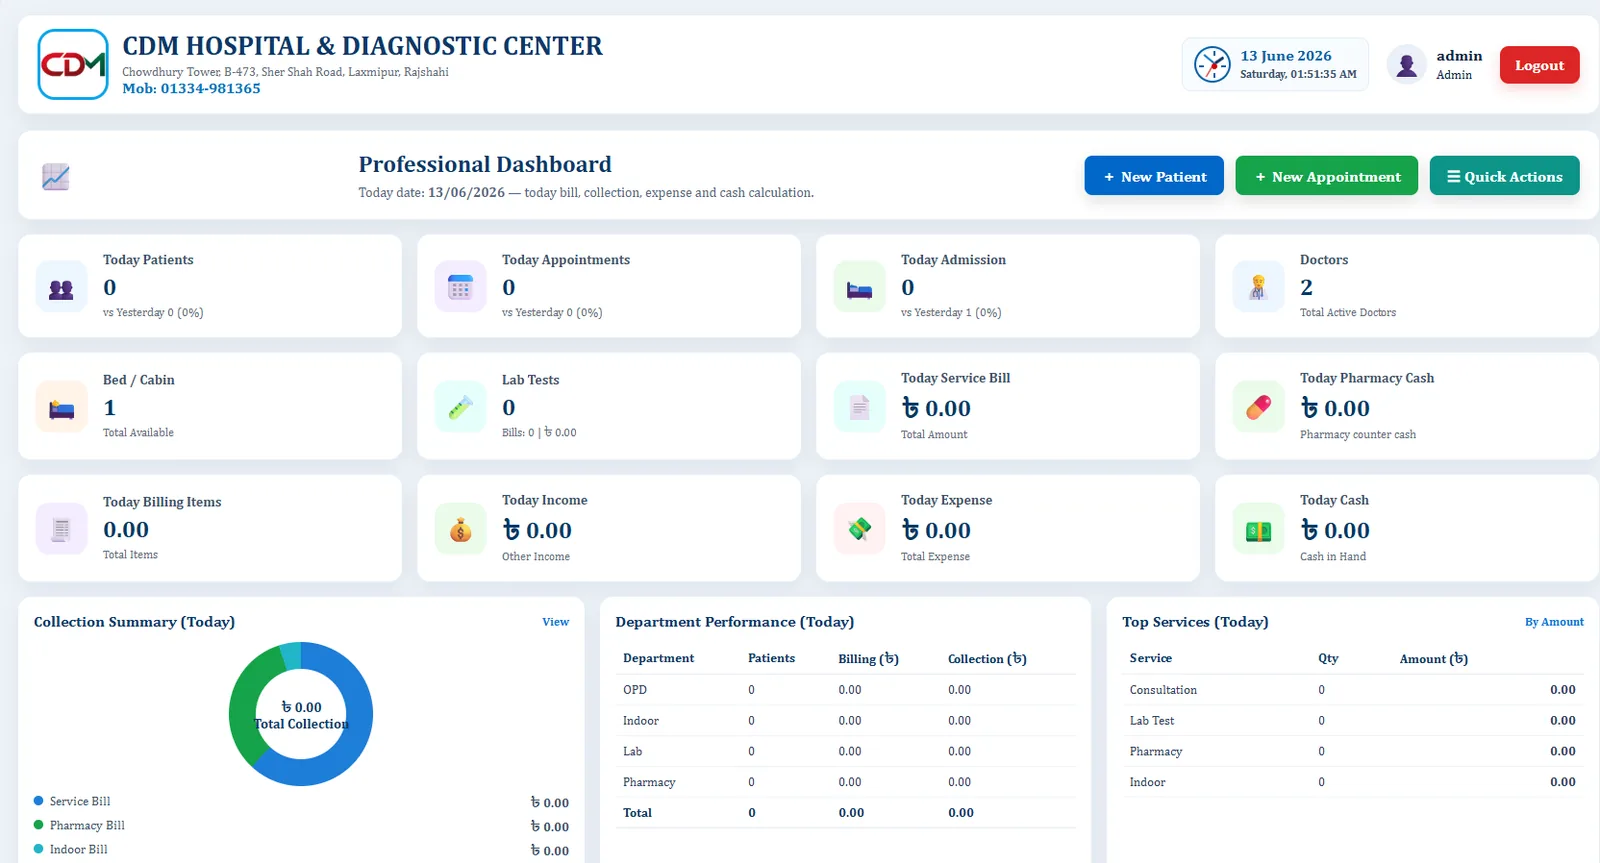Click the Today Admission bed icon
This screenshot has width=1600, height=863.
tap(859, 287)
